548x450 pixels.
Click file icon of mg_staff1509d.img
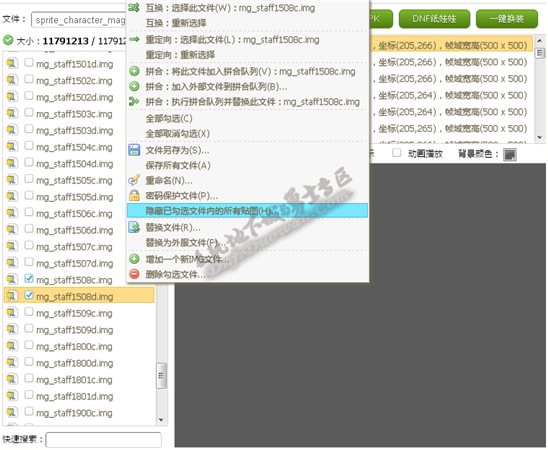pos(12,329)
